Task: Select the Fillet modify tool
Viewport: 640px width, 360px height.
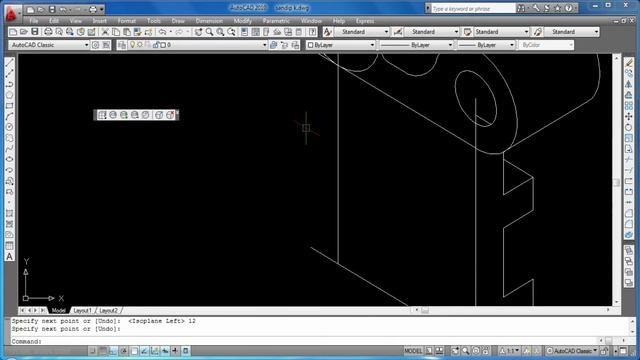Action: coord(629,224)
